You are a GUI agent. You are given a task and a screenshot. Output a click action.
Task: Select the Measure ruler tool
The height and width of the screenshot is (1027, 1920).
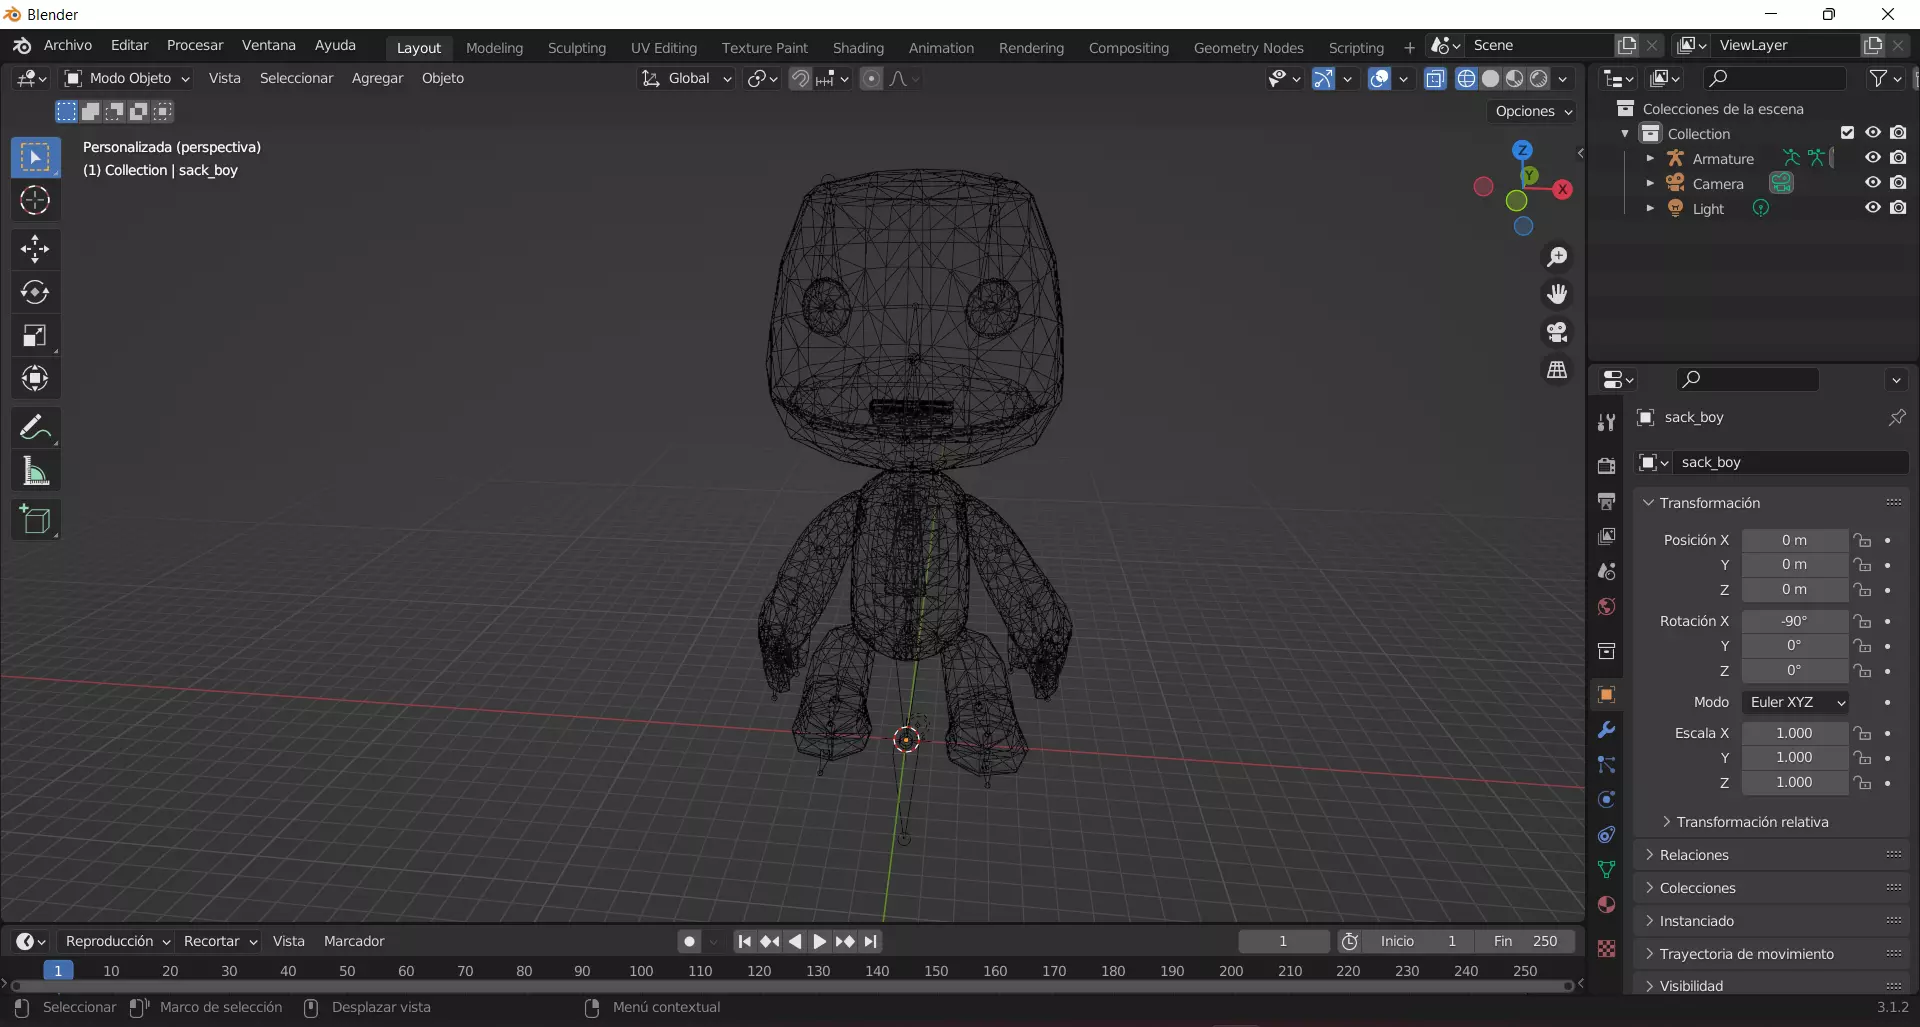(x=35, y=471)
